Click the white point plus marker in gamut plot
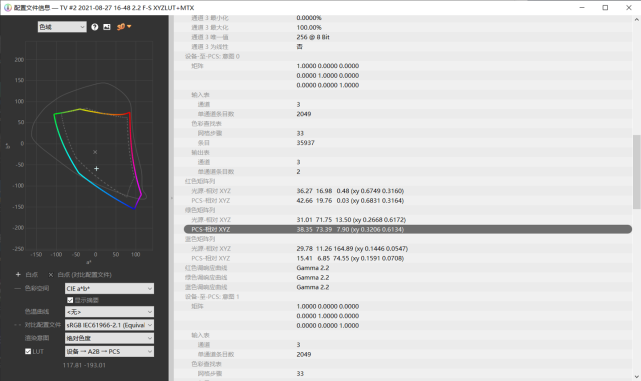 (x=96, y=168)
